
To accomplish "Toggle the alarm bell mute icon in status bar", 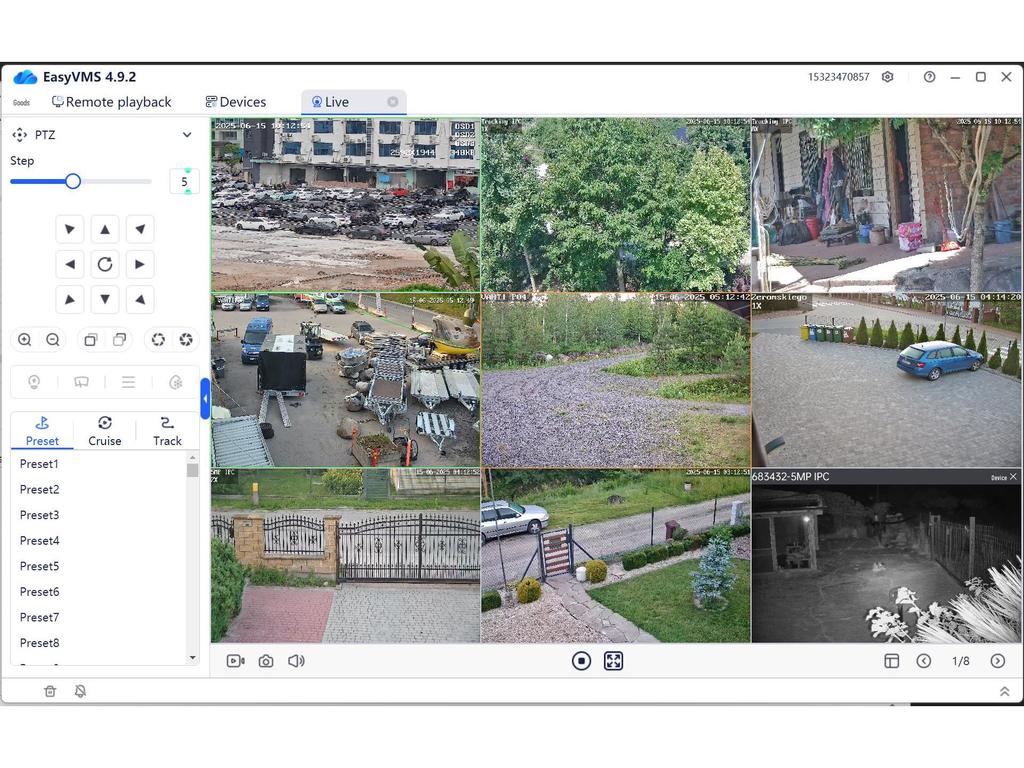I will click(x=80, y=691).
